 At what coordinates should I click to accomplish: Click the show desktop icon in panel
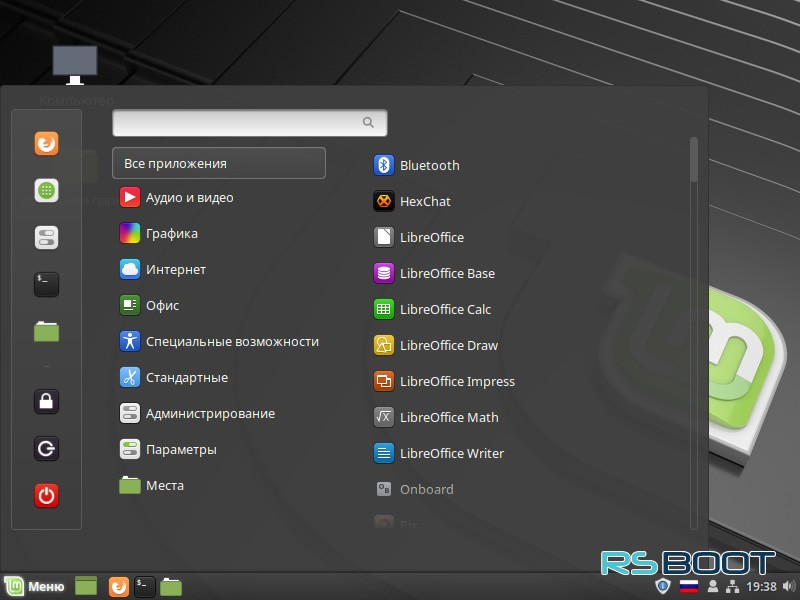(86, 586)
